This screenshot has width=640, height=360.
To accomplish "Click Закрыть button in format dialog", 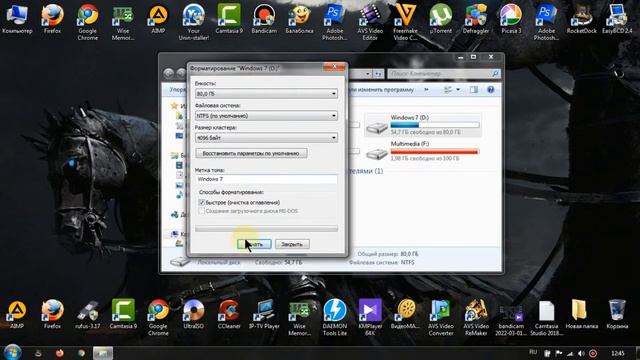I will pyautogui.click(x=292, y=244).
